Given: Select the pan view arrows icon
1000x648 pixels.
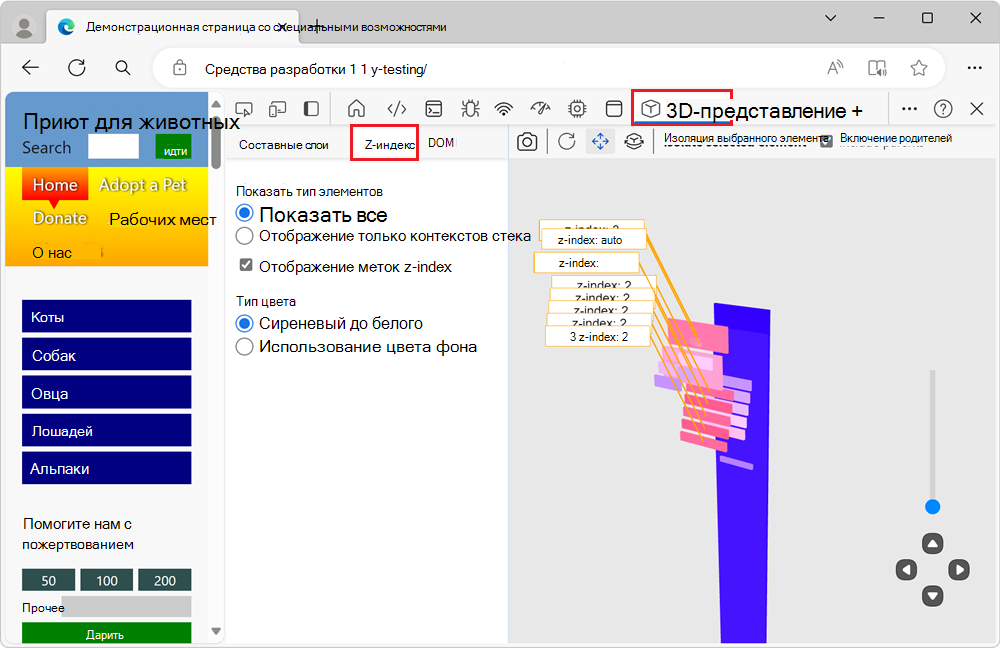Looking at the screenshot, I should point(600,142).
